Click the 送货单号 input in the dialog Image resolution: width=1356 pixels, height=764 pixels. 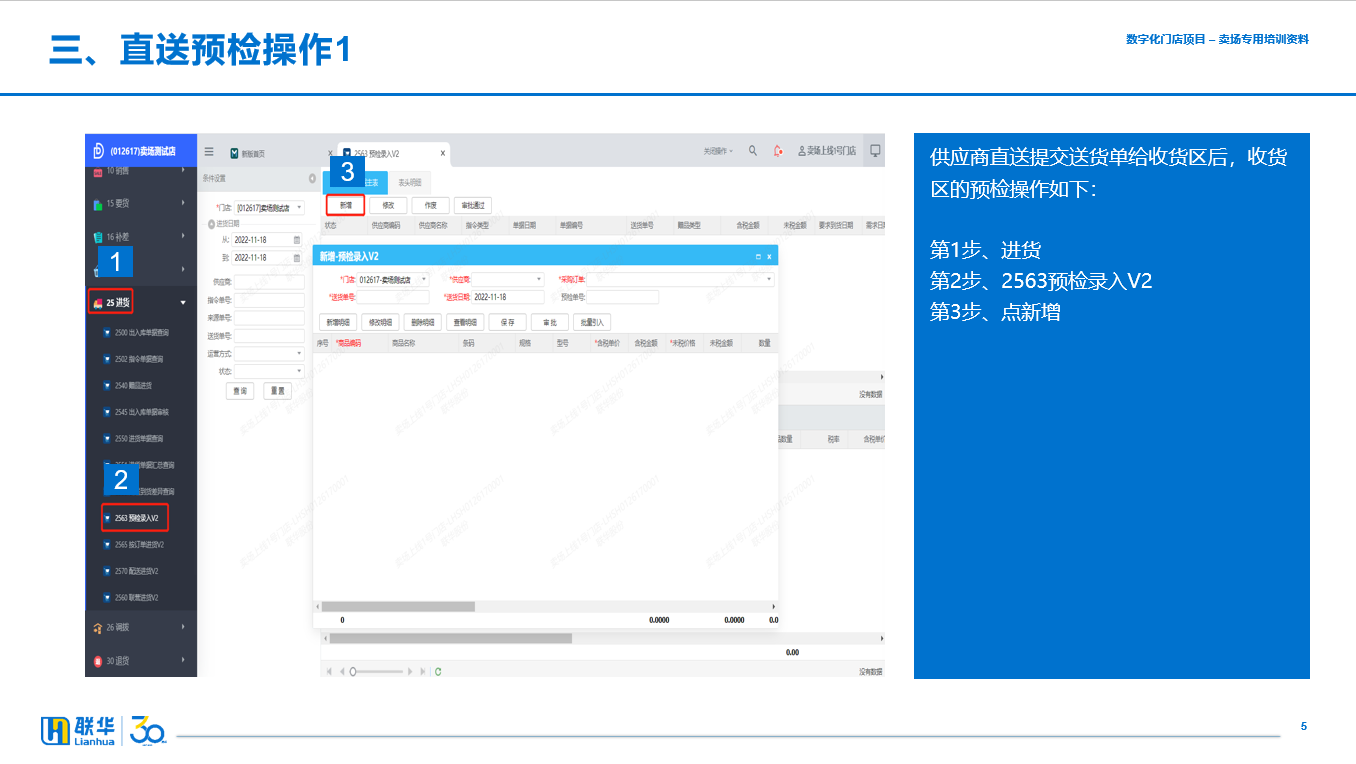pyautogui.click(x=393, y=297)
